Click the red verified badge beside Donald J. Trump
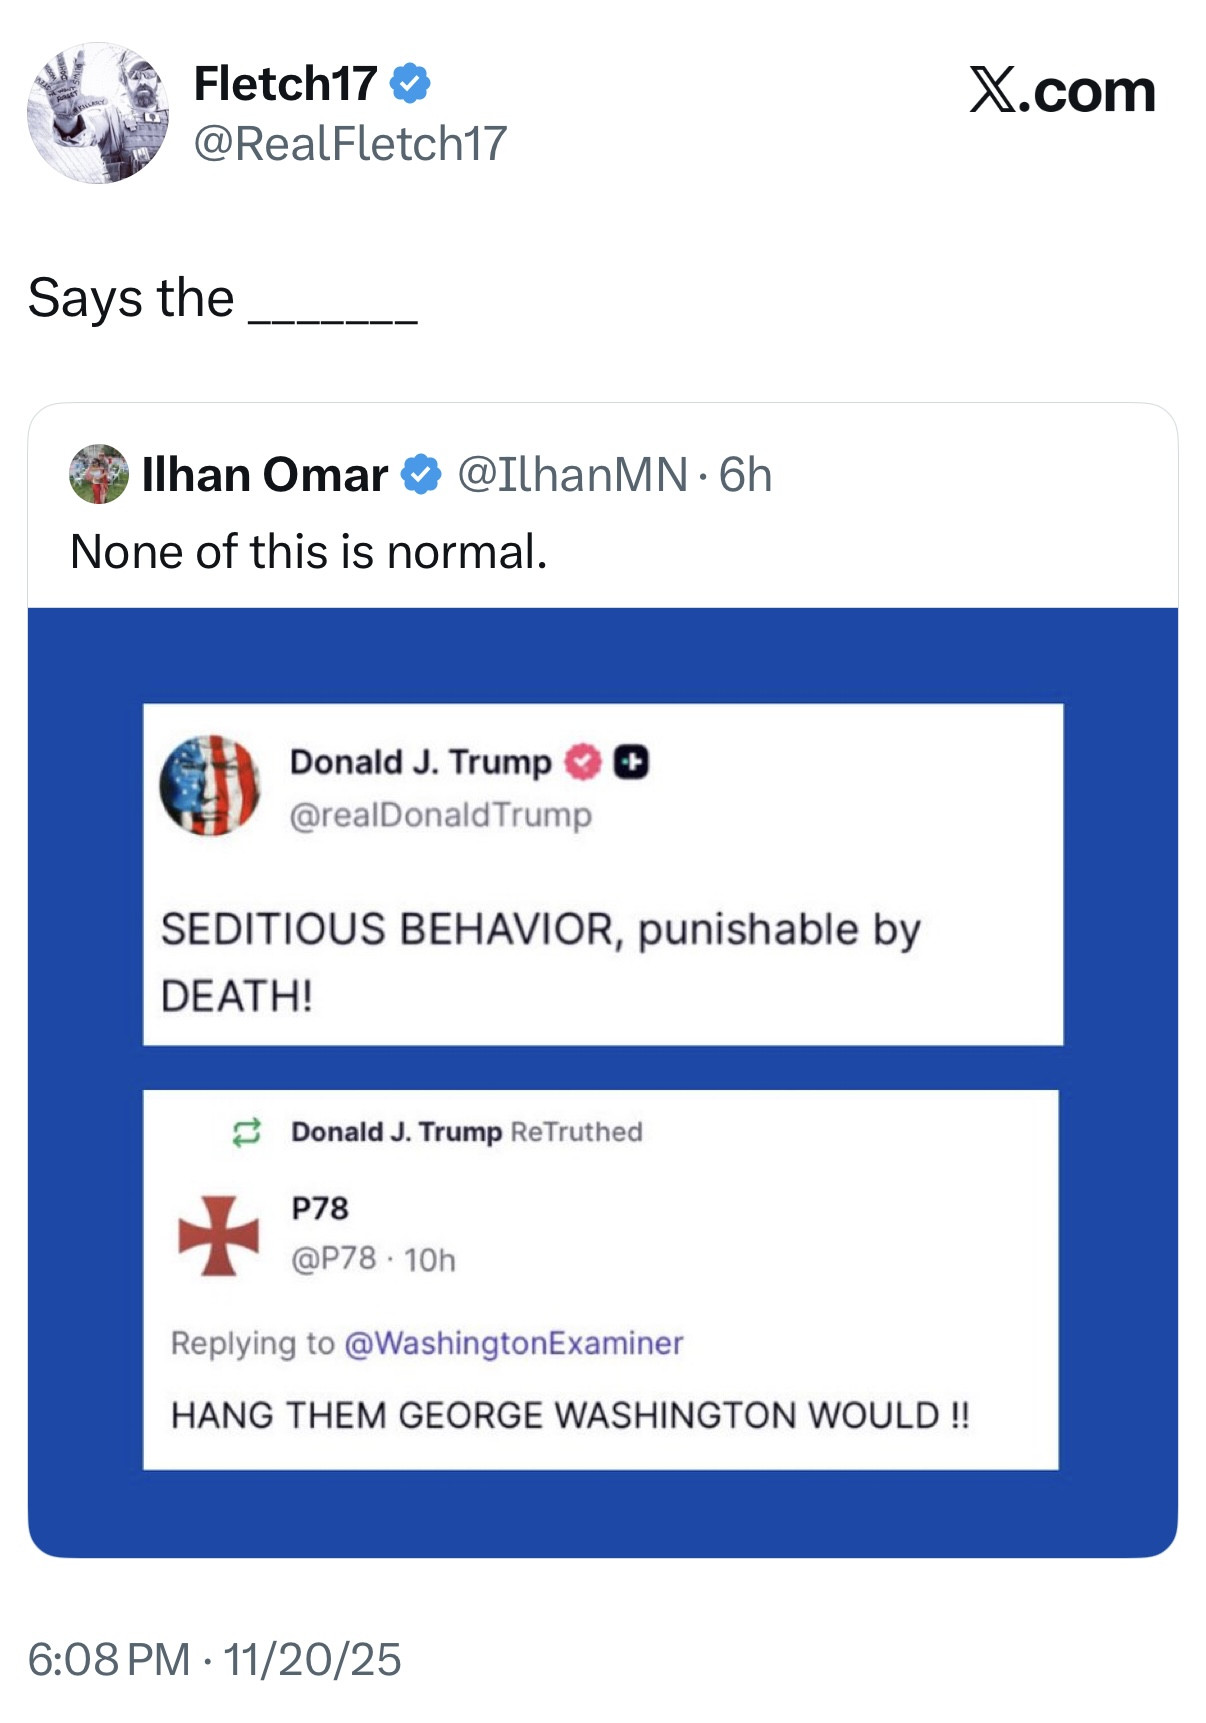The image size is (1206, 1723). [583, 763]
